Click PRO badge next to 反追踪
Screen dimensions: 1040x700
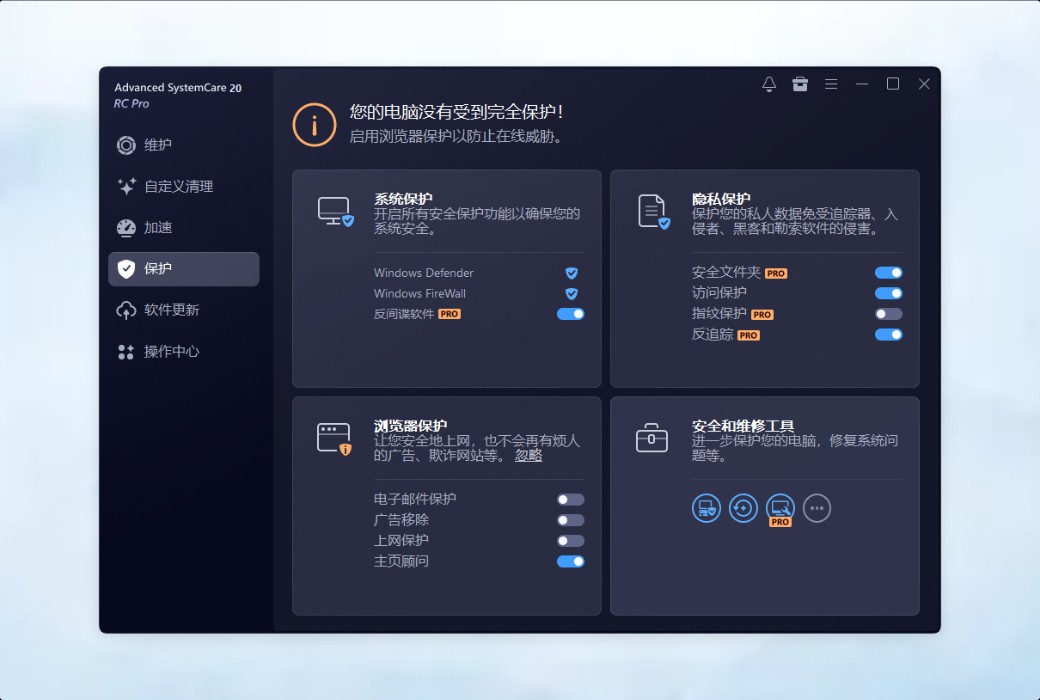[748, 335]
